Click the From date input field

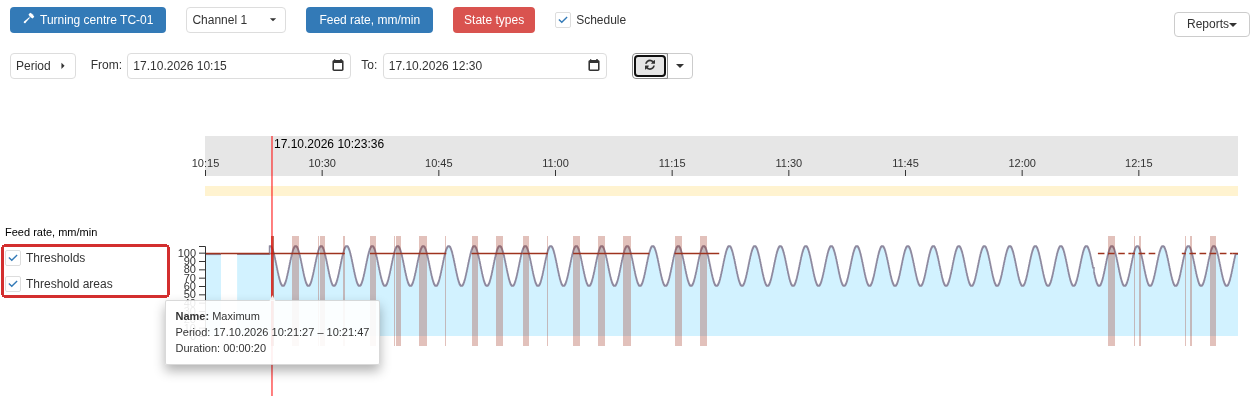pyautogui.click(x=239, y=66)
